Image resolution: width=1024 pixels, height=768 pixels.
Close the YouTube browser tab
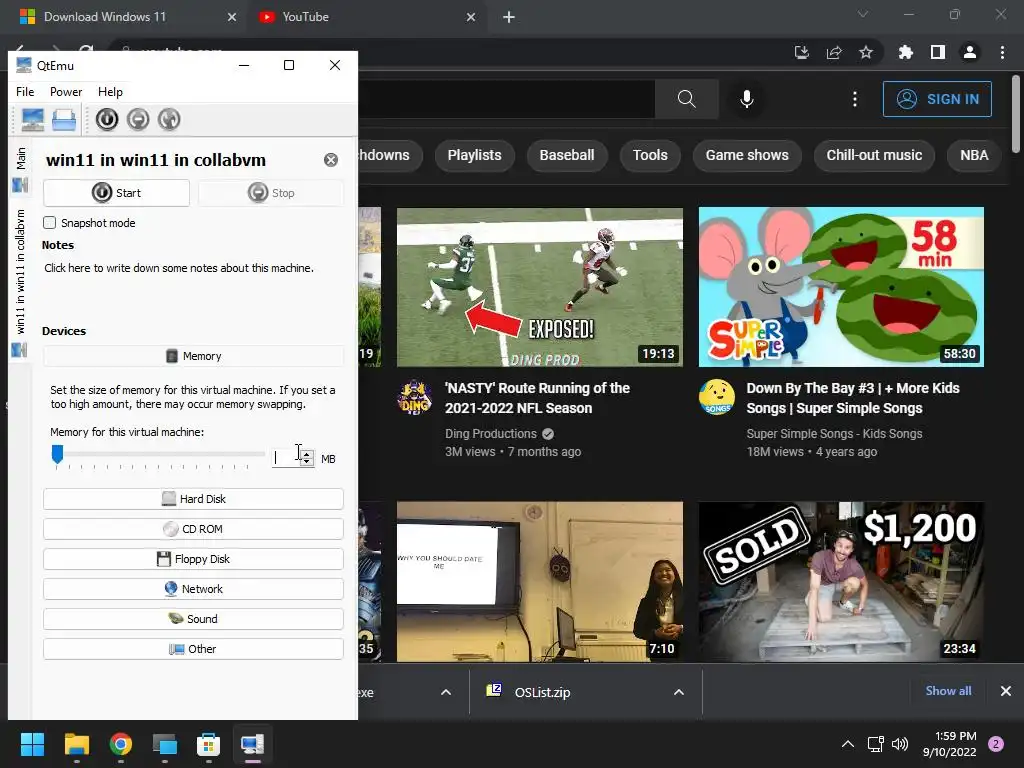coord(471,17)
